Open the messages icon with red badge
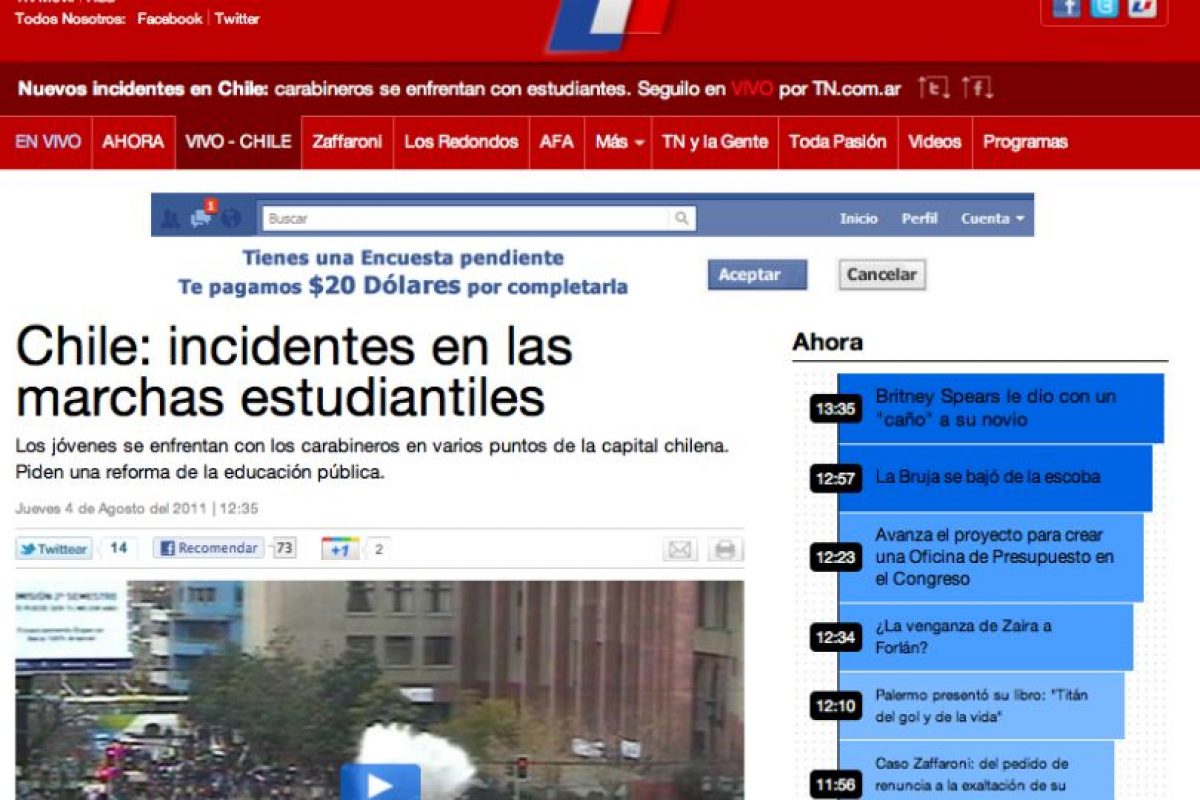1200x800 pixels. (x=203, y=215)
